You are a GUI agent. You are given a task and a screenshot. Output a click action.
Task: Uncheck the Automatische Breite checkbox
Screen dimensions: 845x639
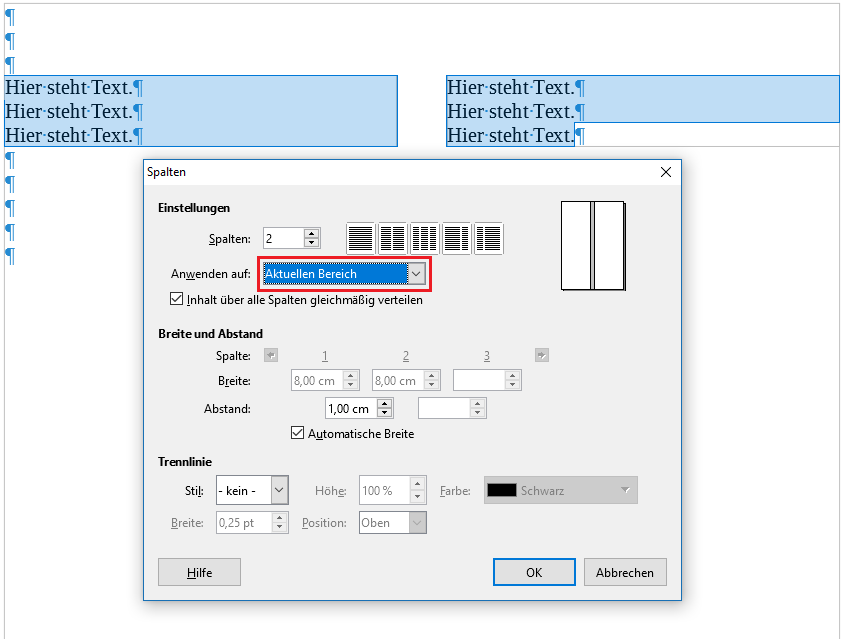297,433
